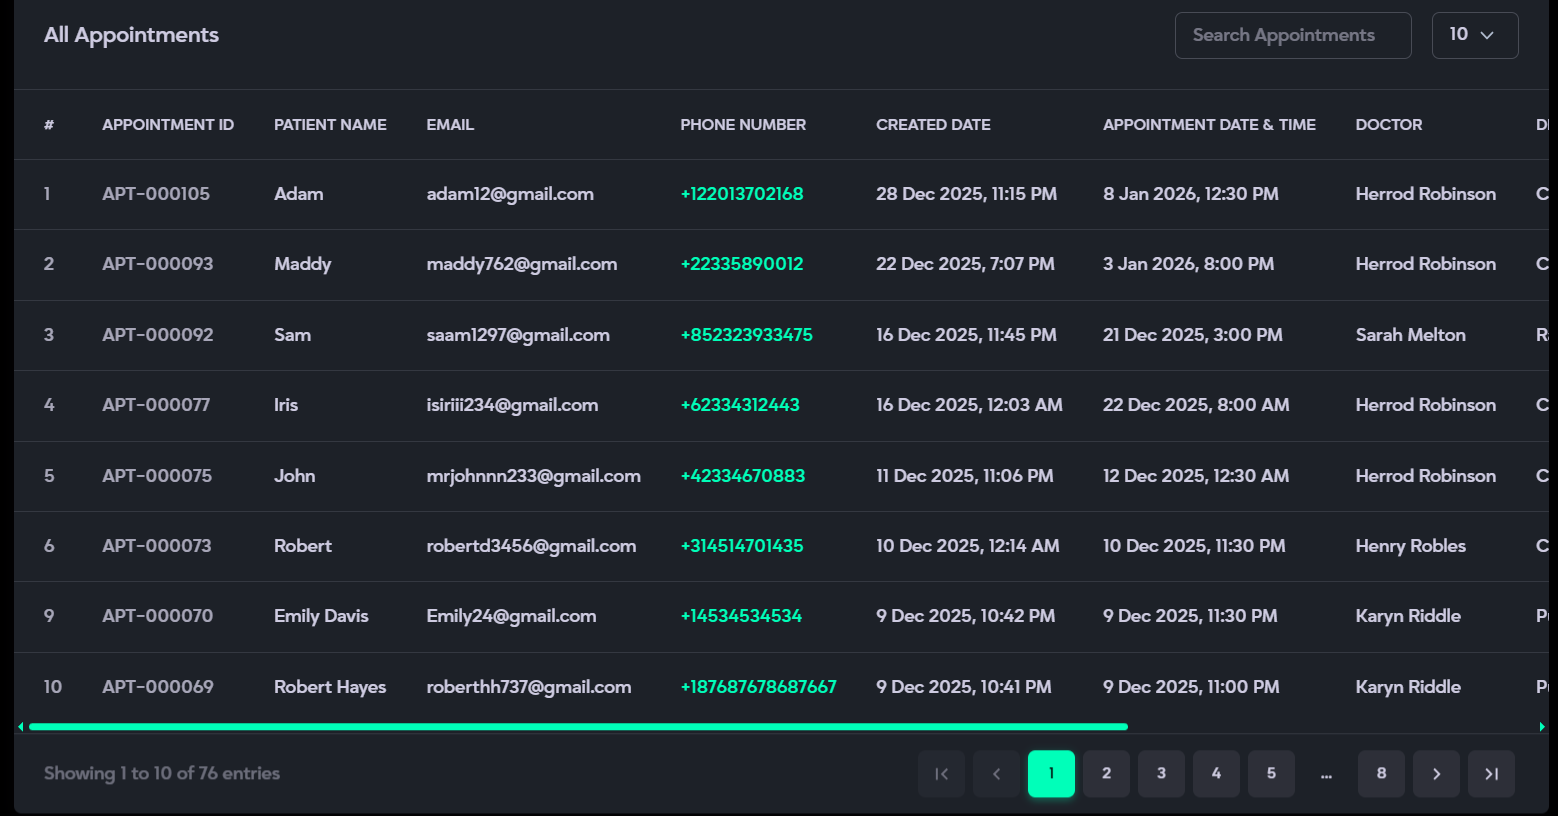Call Emily Davis phone number link
The image size is (1558, 816).
pyautogui.click(x=741, y=616)
